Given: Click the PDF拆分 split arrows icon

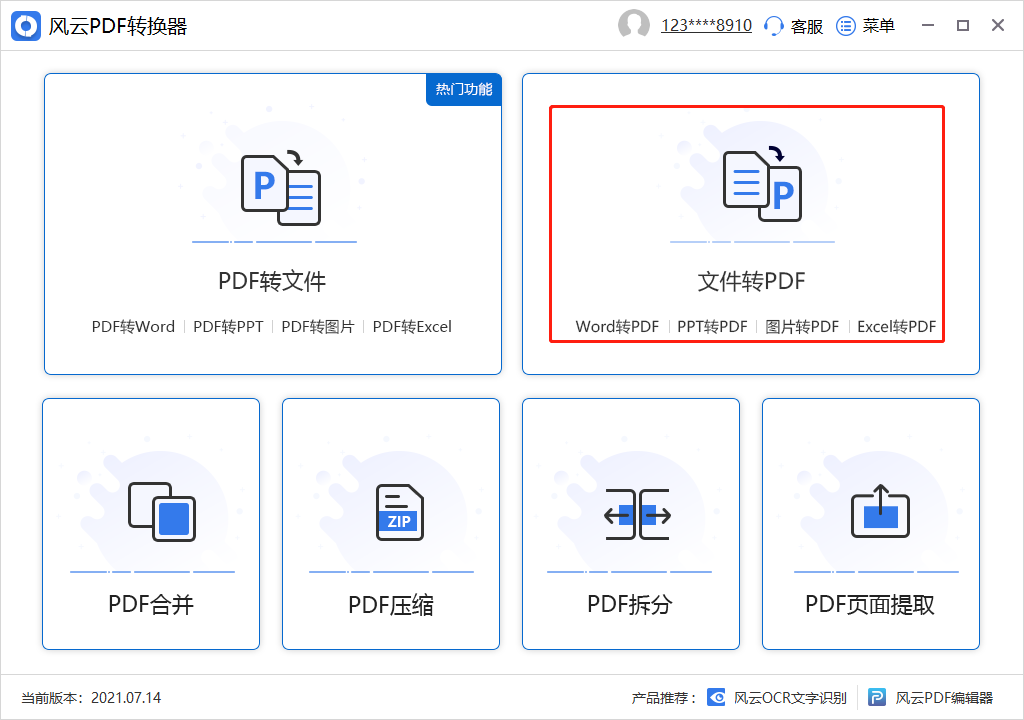Looking at the screenshot, I should (x=637, y=514).
